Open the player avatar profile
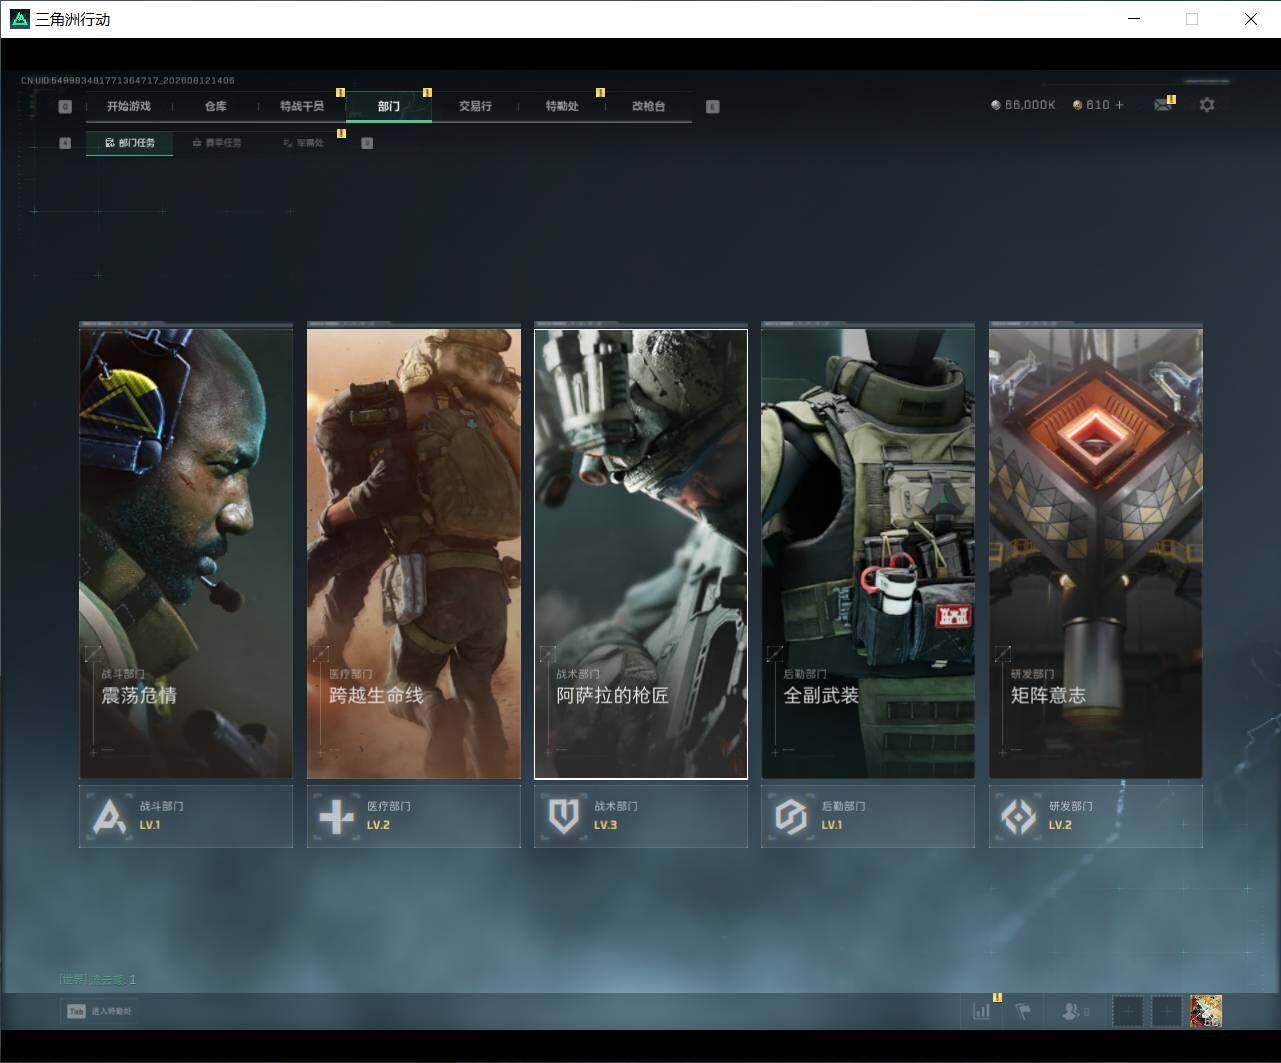Screen dimensions: 1281x1063 click(1206, 1011)
